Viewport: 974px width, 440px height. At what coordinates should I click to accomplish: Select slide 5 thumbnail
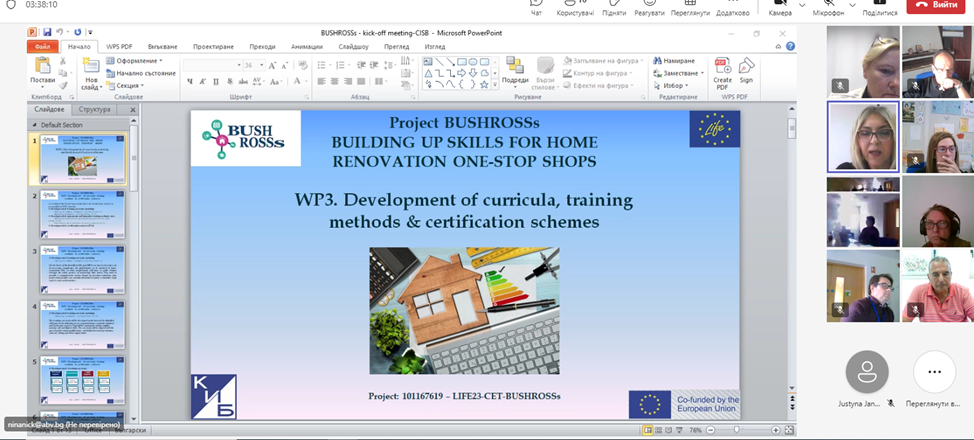point(83,380)
